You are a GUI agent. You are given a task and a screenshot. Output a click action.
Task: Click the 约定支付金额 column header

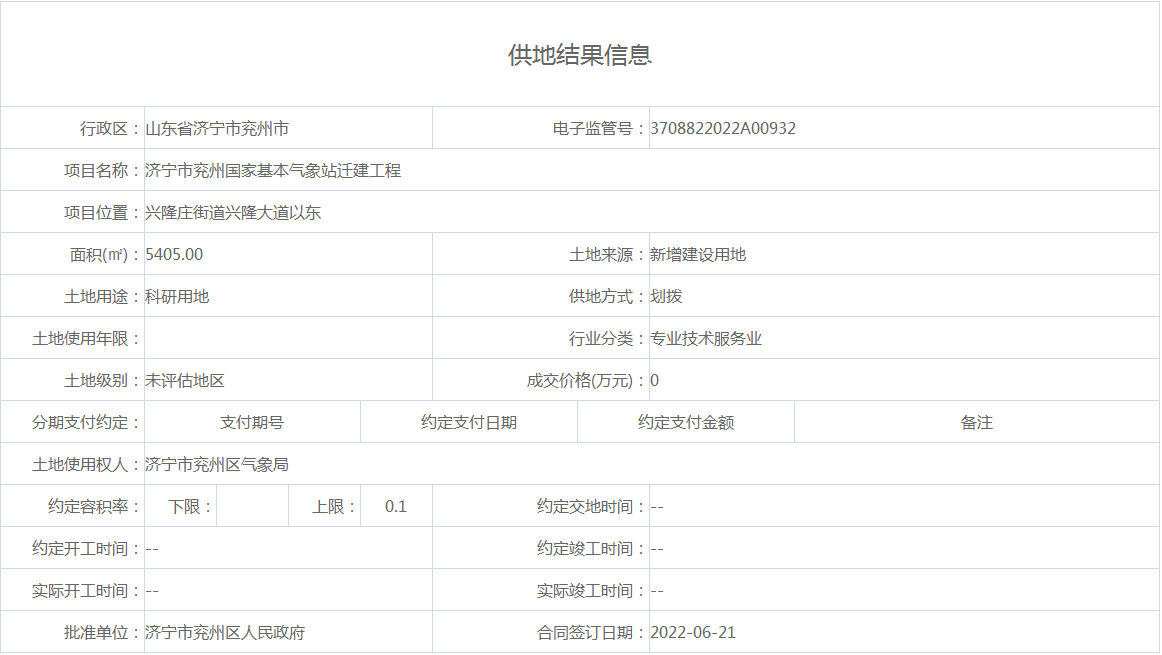click(x=686, y=422)
